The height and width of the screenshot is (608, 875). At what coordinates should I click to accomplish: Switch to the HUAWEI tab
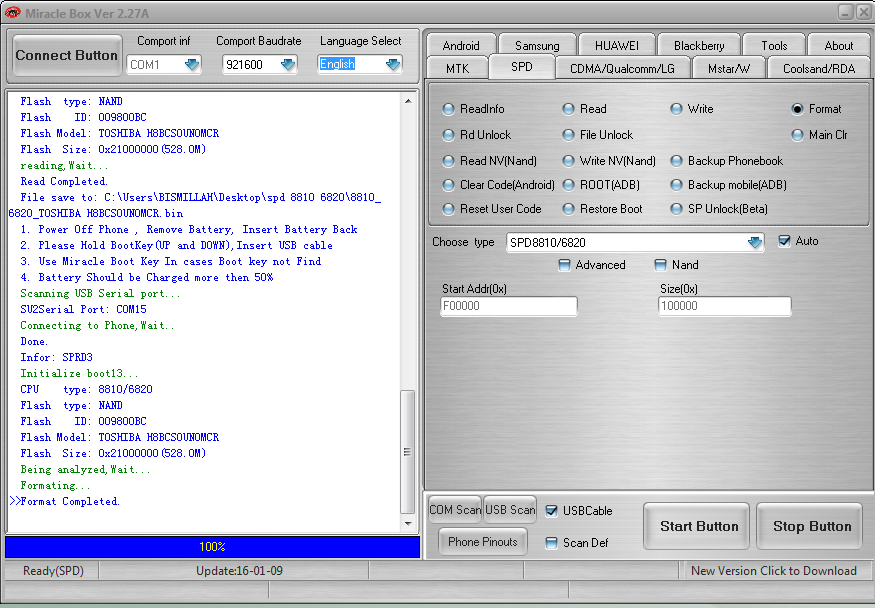617,45
